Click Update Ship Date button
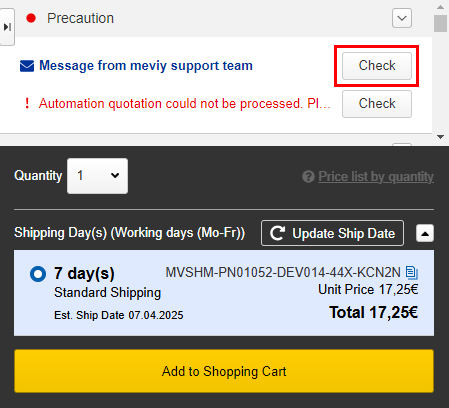The image size is (449, 408). pyautogui.click(x=332, y=233)
